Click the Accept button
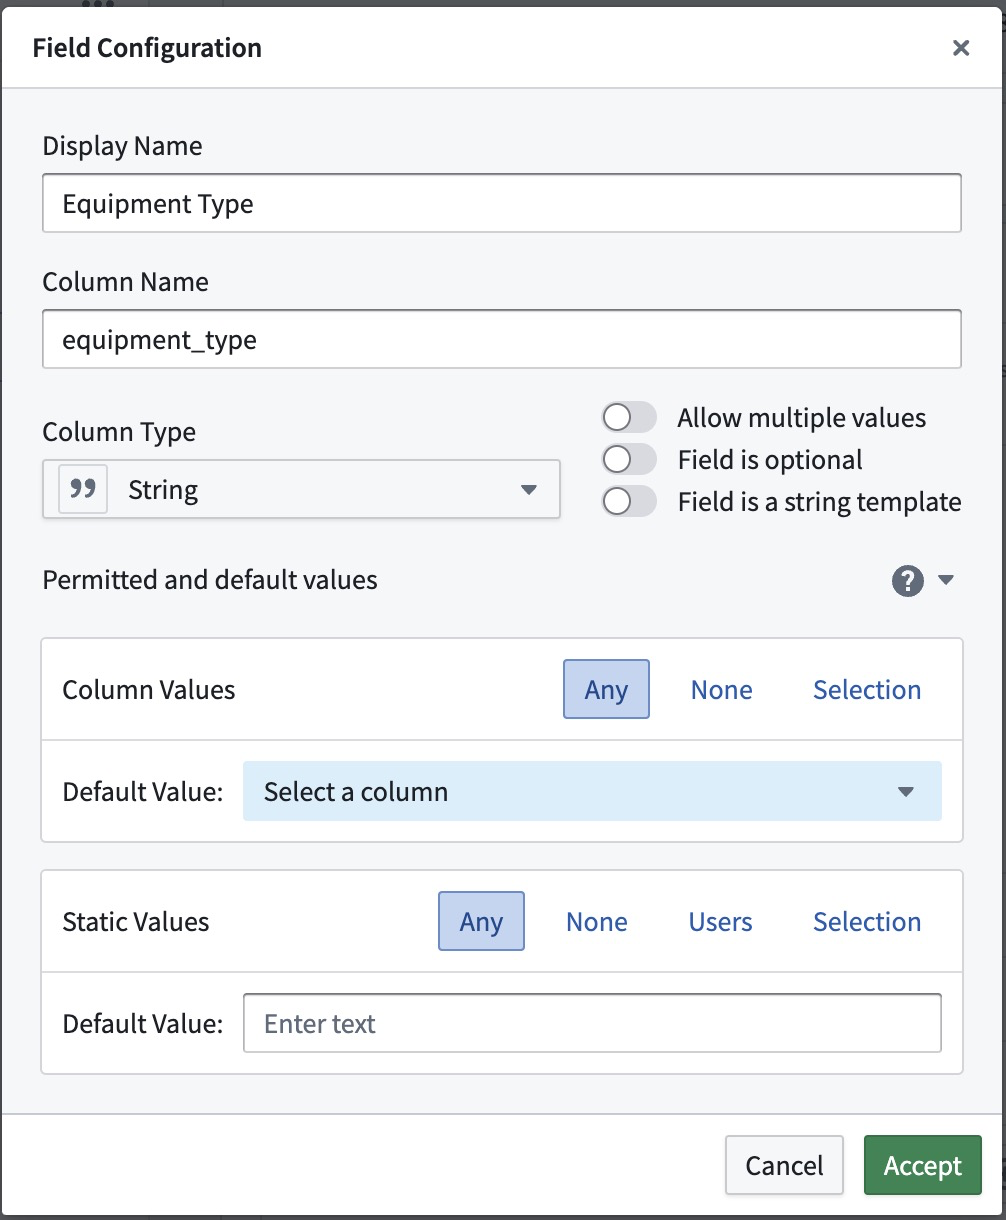1006x1220 pixels. click(922, 1165)
